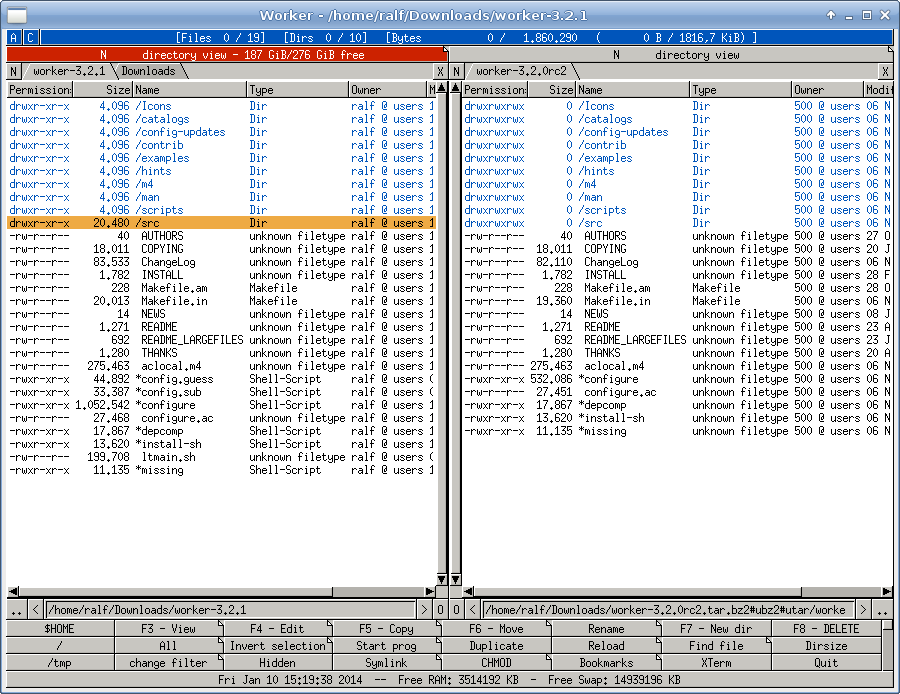Close the left file listing via its X icon

point(440,71)
